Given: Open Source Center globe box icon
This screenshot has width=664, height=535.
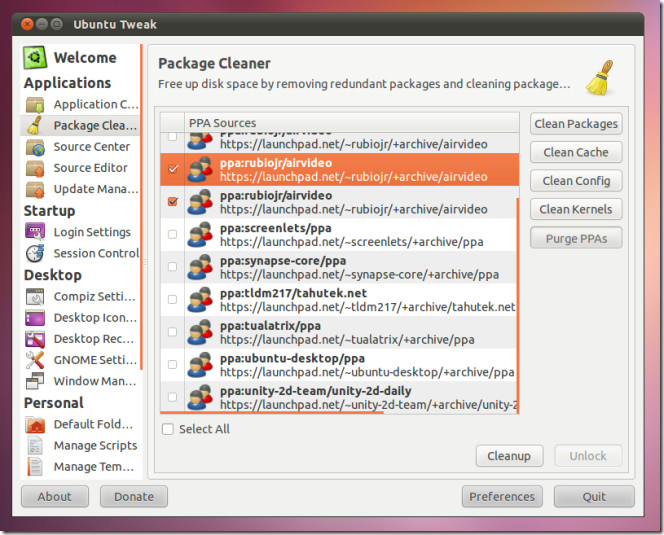Looking at the screenshot, I should pos(35,147).
